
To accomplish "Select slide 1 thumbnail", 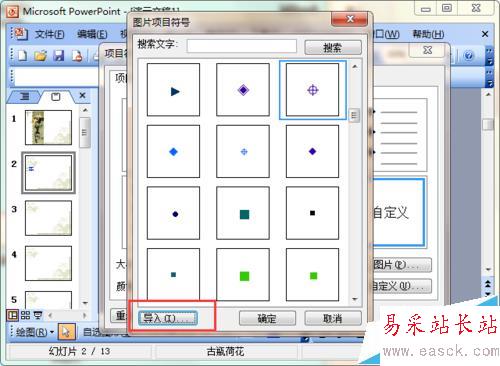I will click(x=48, y=127).
